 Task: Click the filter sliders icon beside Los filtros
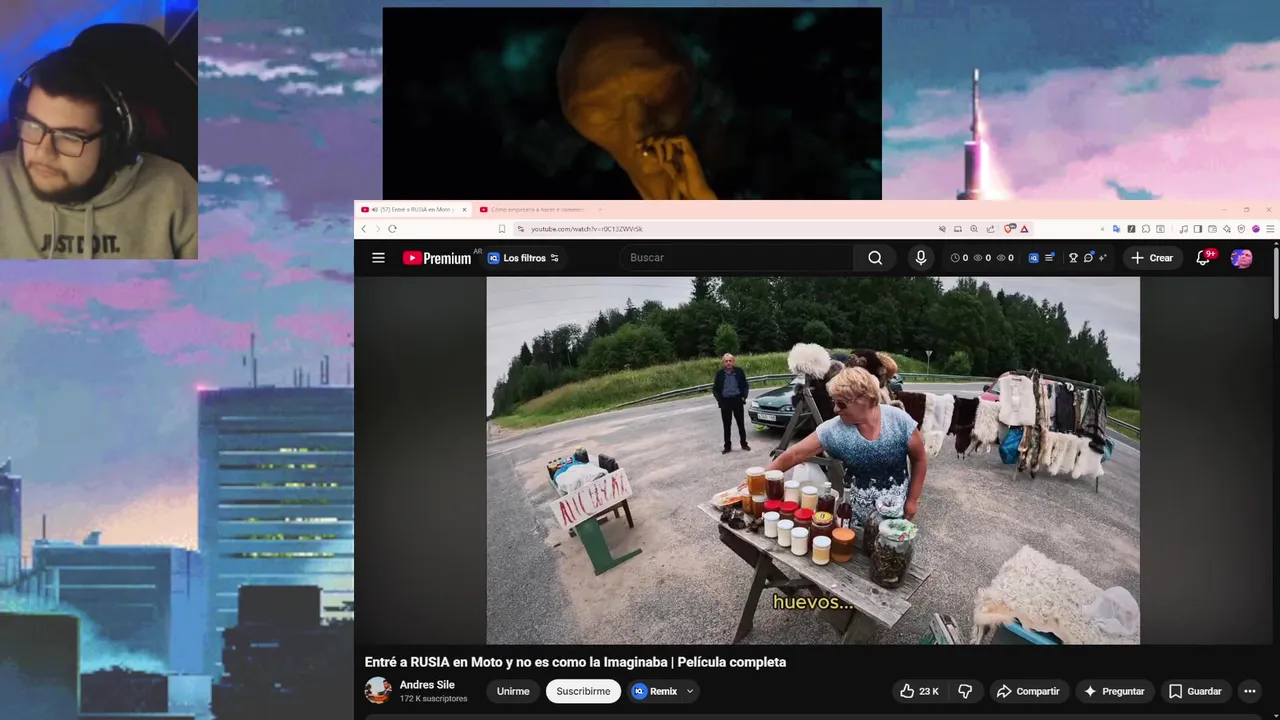click(555, 258)
